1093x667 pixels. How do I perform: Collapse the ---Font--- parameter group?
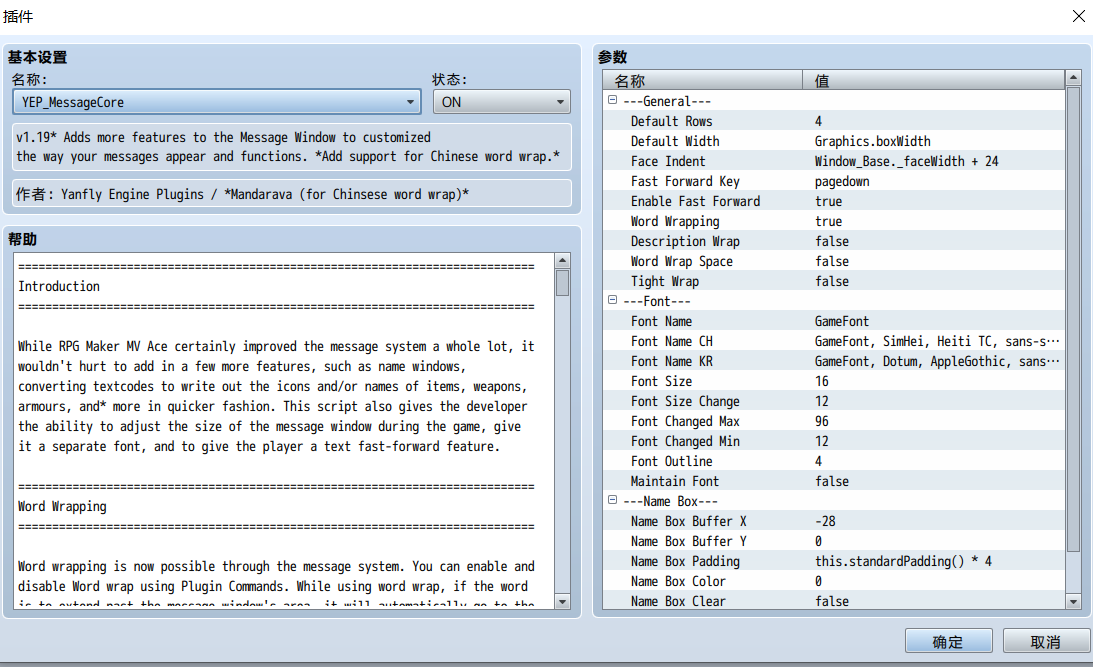[x=612, y=300]
